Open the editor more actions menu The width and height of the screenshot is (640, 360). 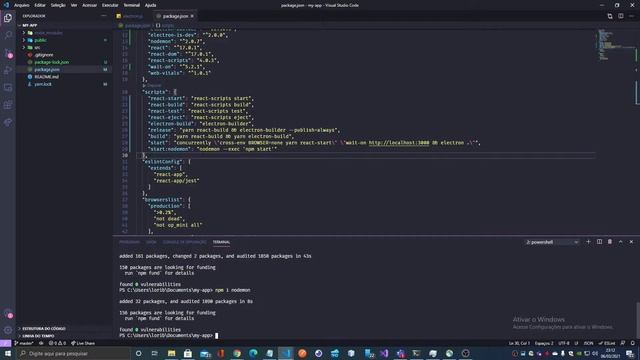coord(631,16)
